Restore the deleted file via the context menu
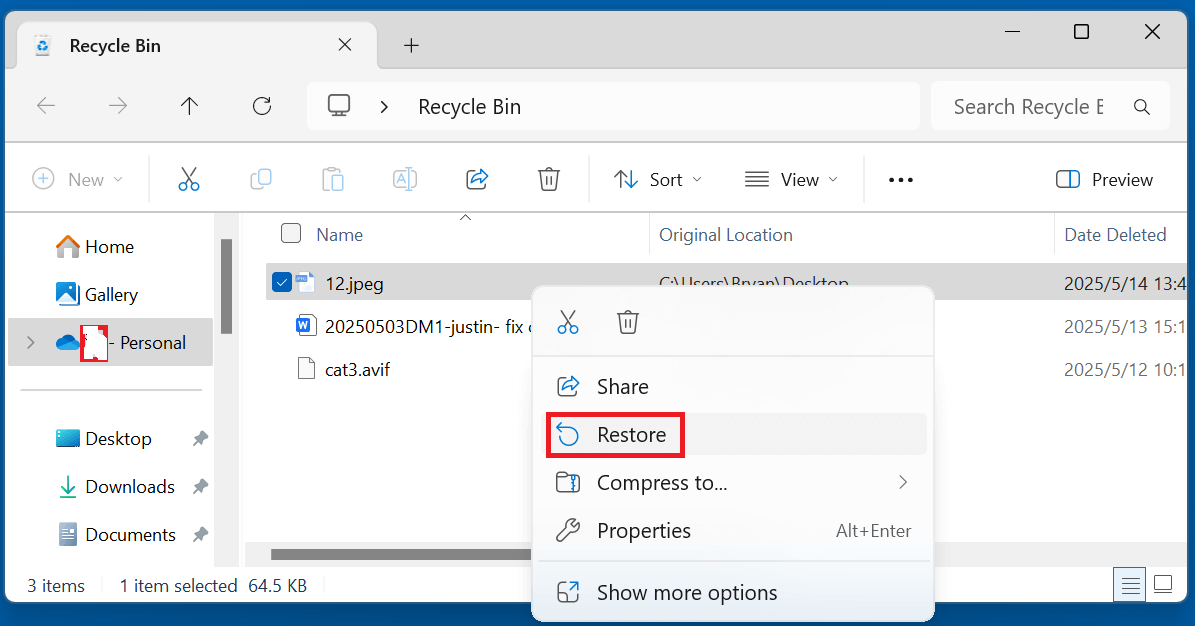The width and height of the screenshot is (1195, 626). tap(631, 434)
